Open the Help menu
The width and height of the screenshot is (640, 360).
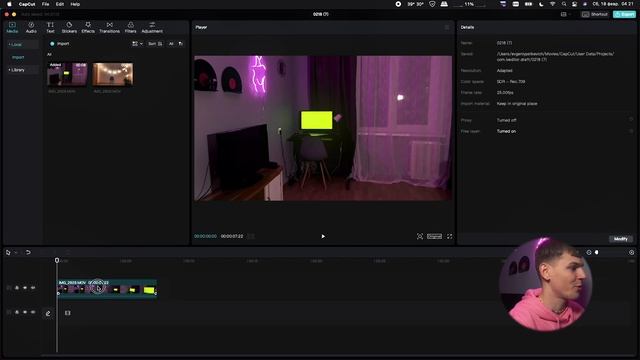tap(75, 4)
